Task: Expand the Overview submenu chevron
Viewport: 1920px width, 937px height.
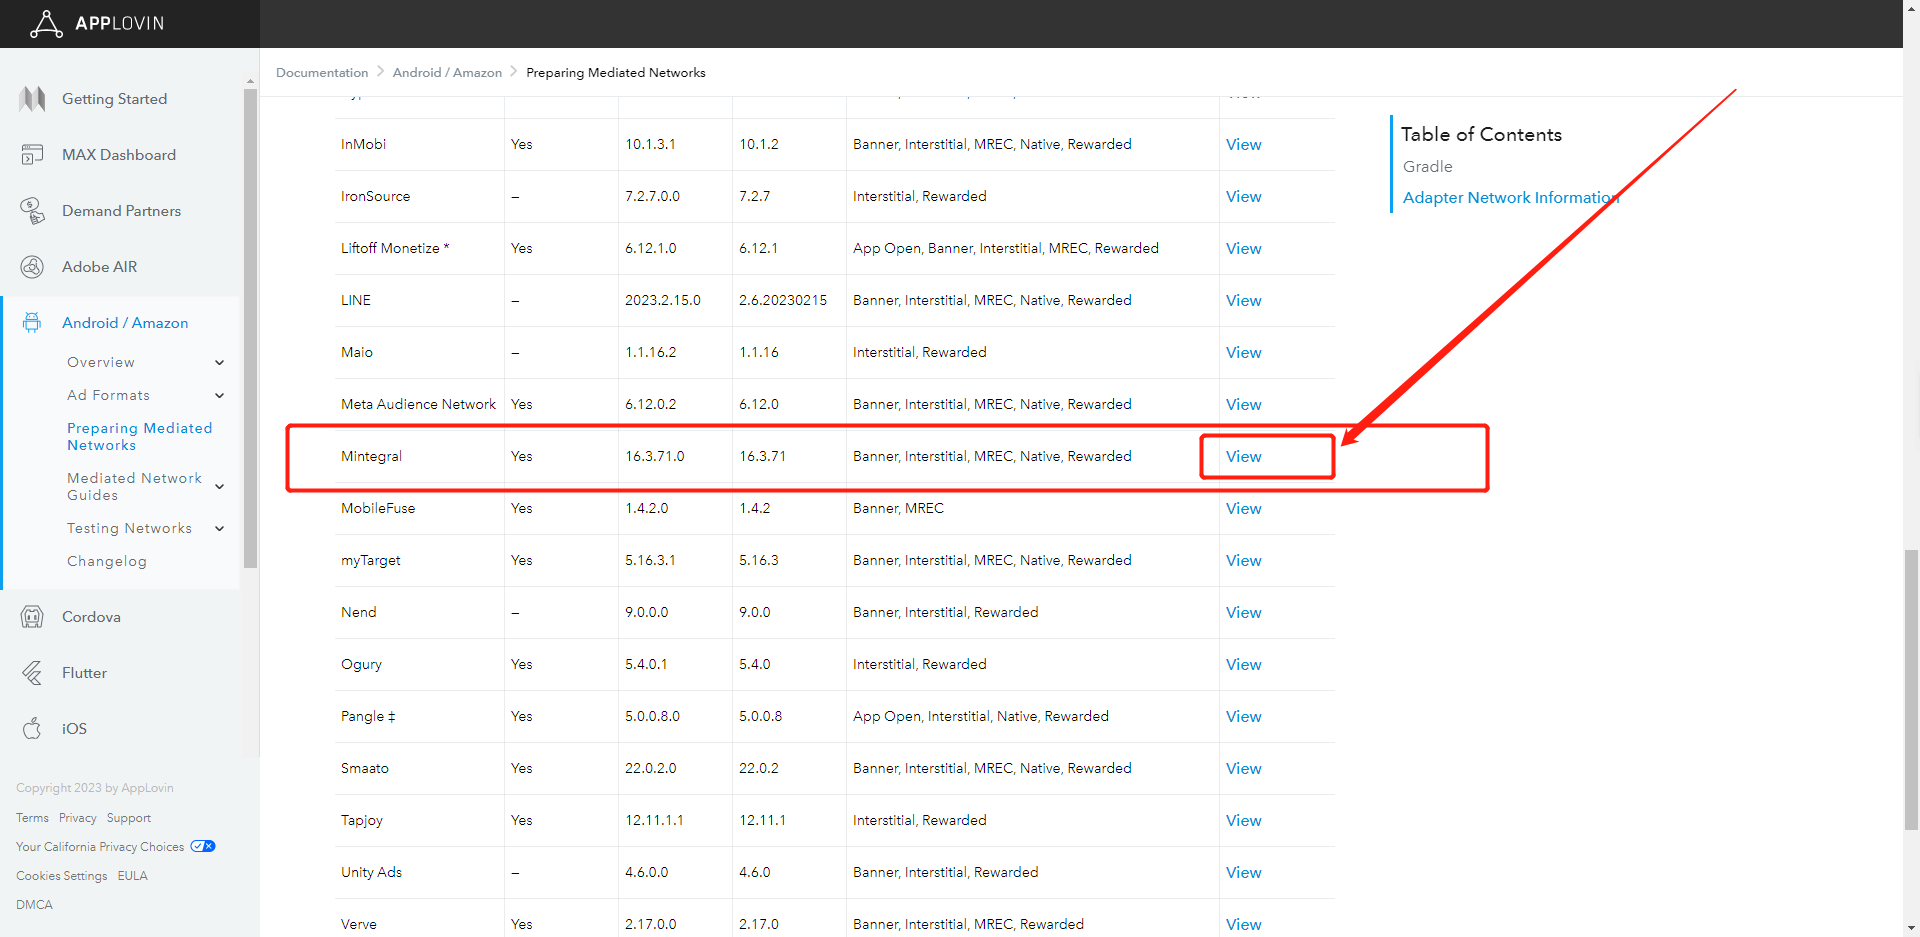Action: tap(220, 362)
